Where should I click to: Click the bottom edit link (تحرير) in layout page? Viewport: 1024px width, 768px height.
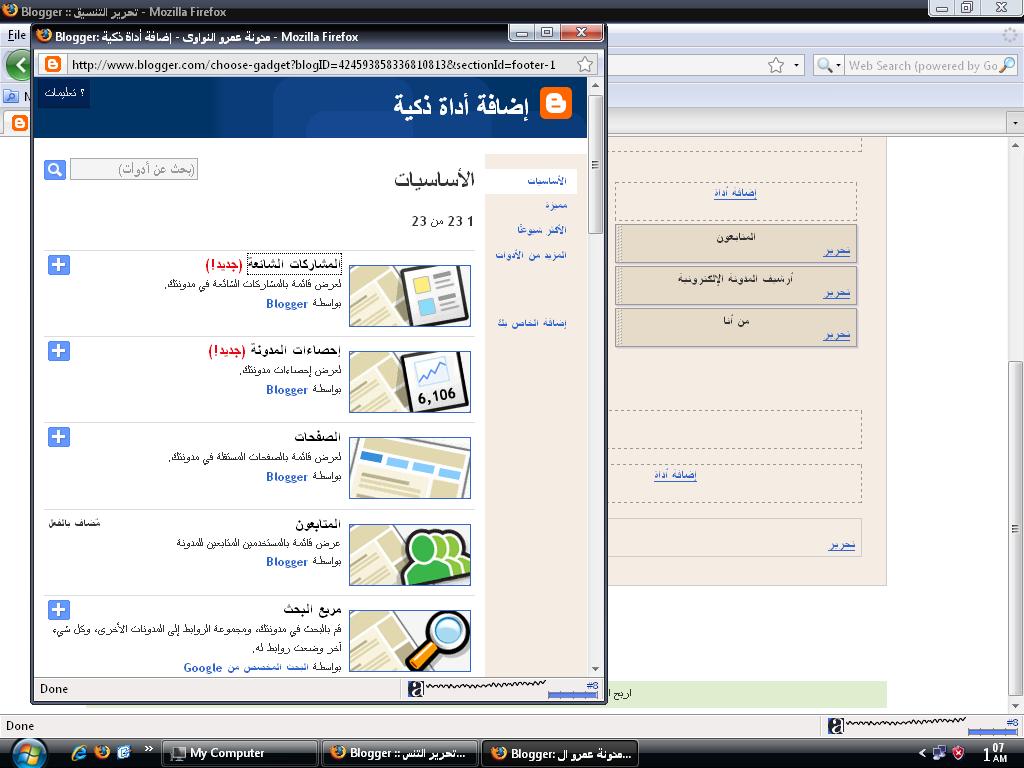tap(841, 545)
